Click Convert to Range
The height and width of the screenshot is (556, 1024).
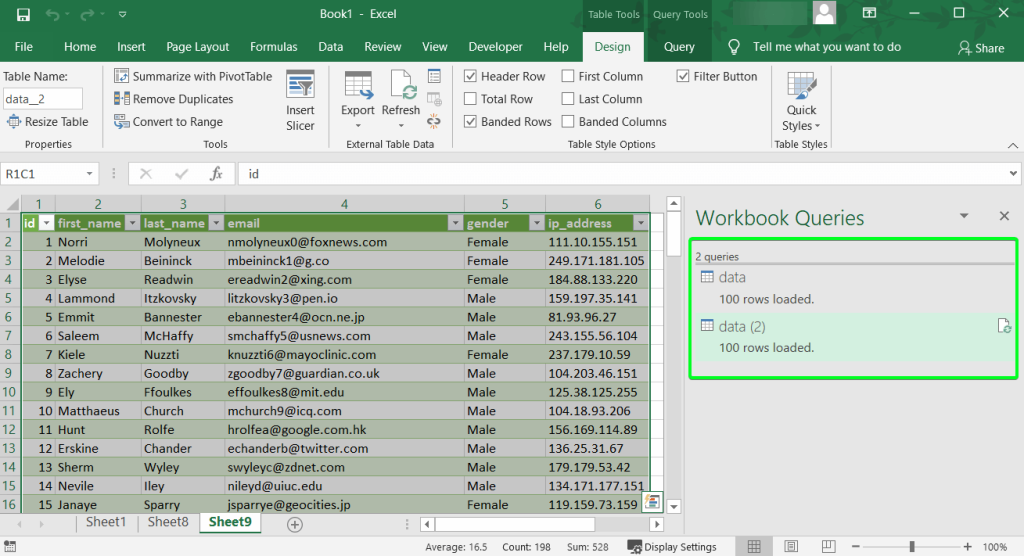click(168, 122)
